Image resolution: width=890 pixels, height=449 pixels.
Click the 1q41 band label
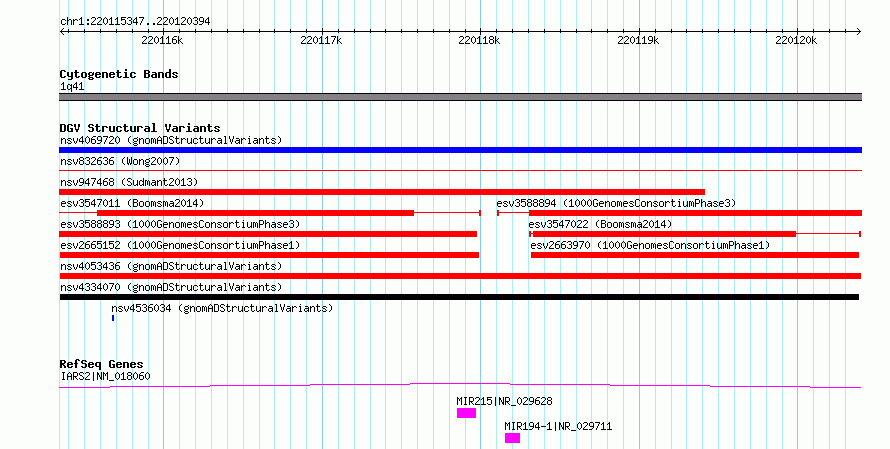tap(72, 87)
